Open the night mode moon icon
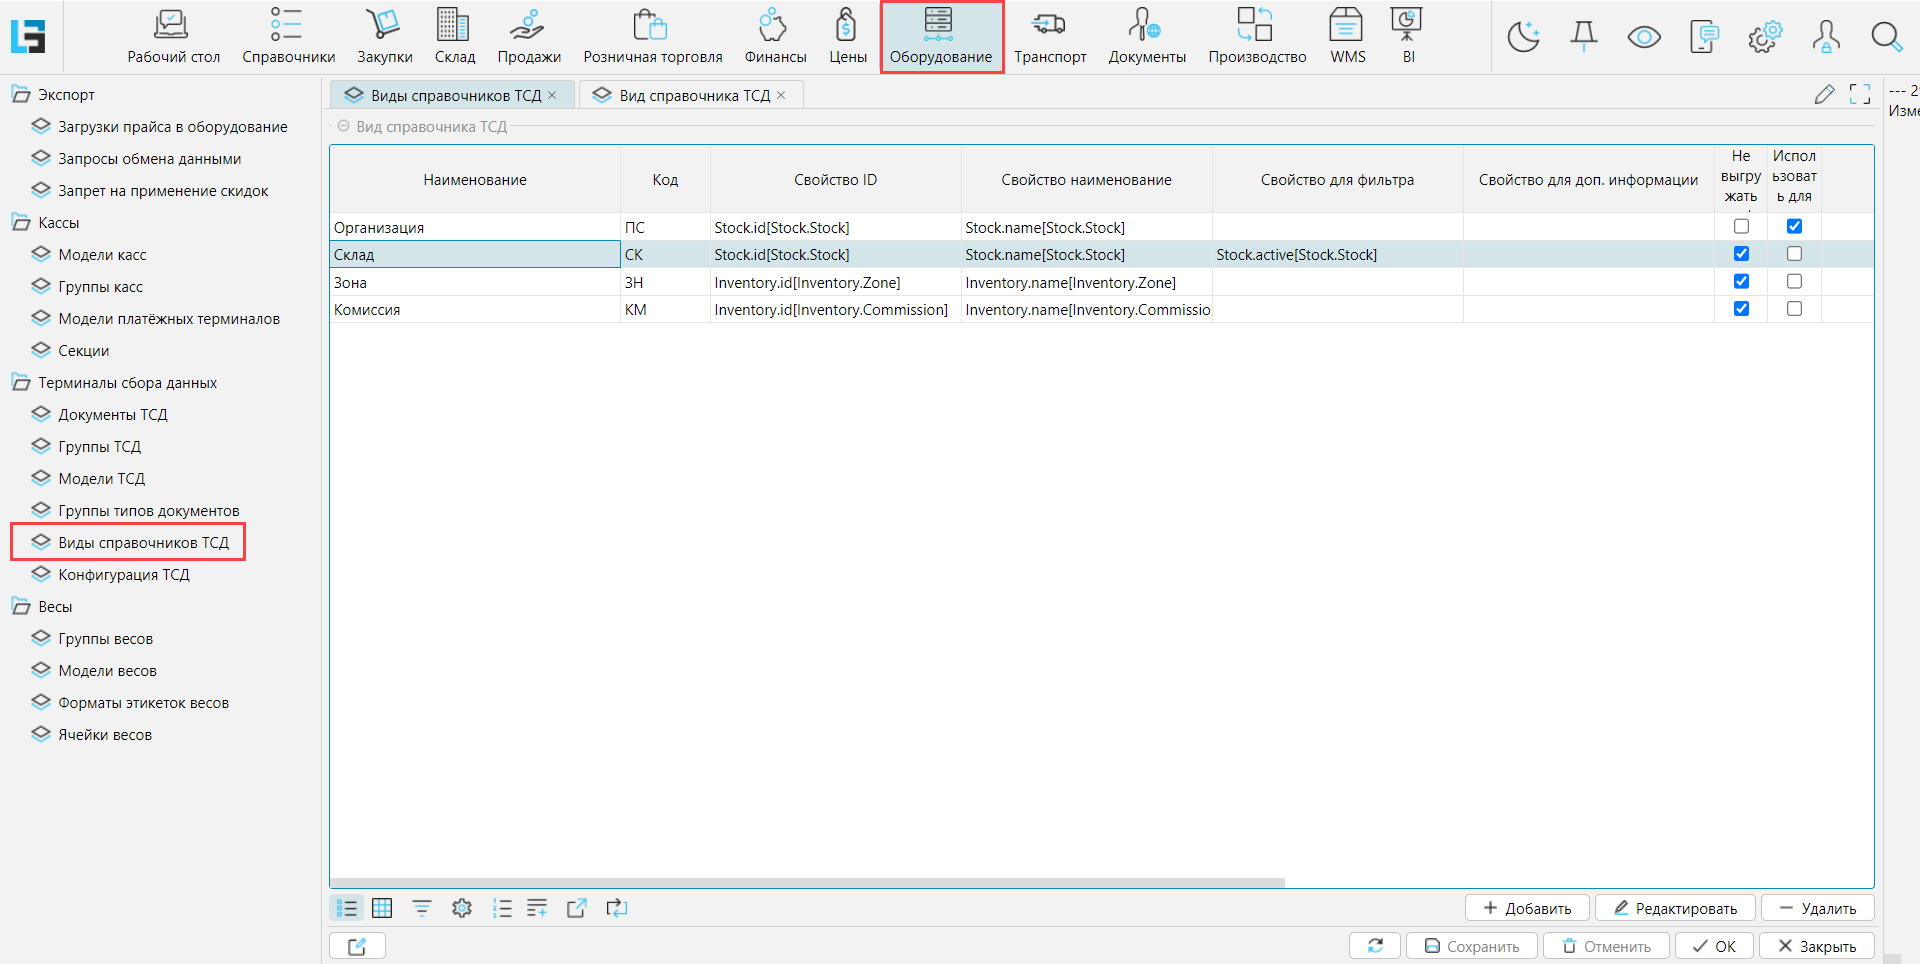The height and width of the screenshot is (964, 1920). (1523, 37)
